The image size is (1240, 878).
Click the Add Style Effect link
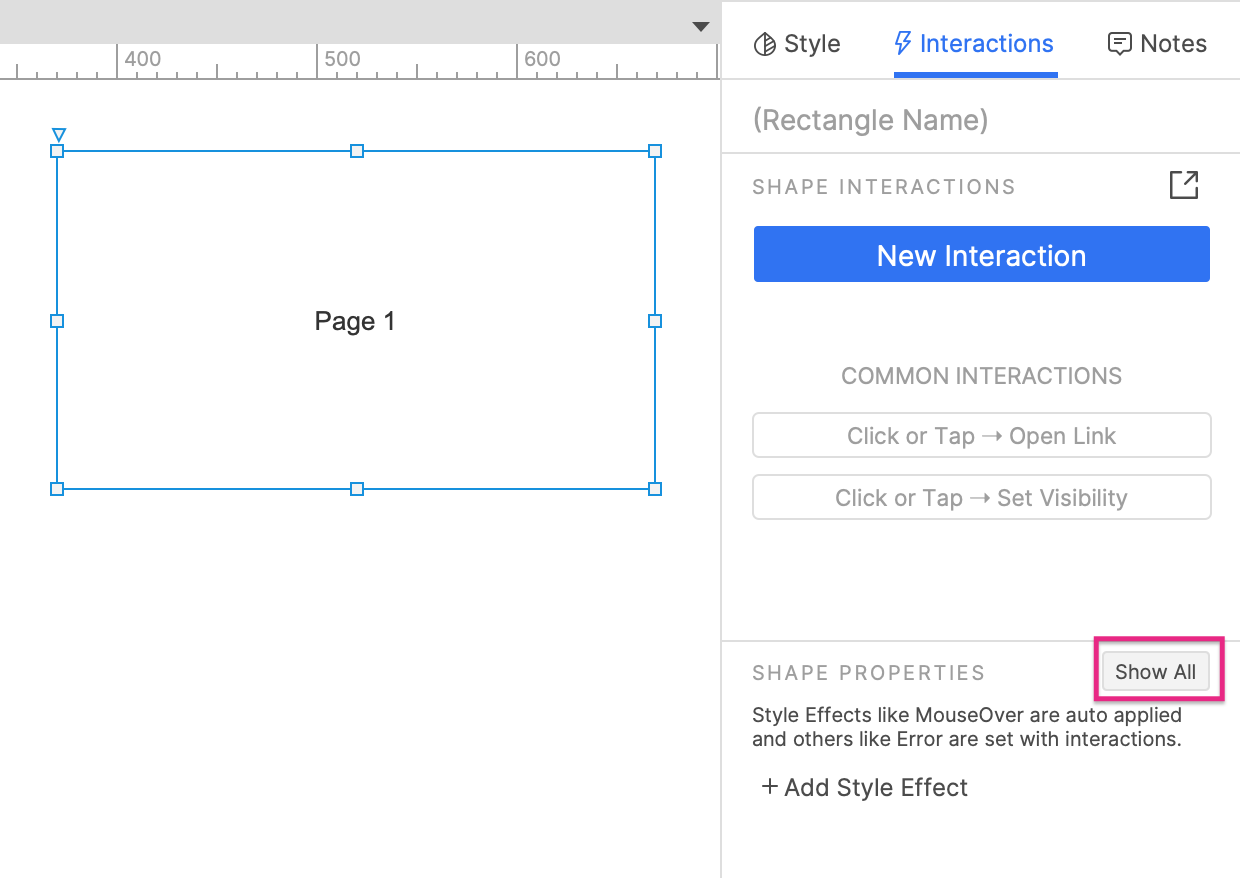point(876,787)
